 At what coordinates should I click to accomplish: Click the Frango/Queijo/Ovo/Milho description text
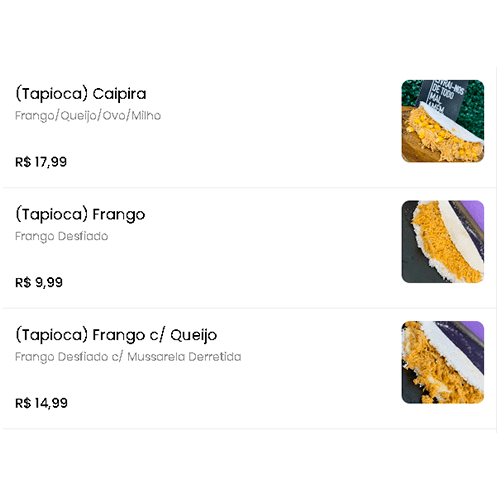point(88,116)
